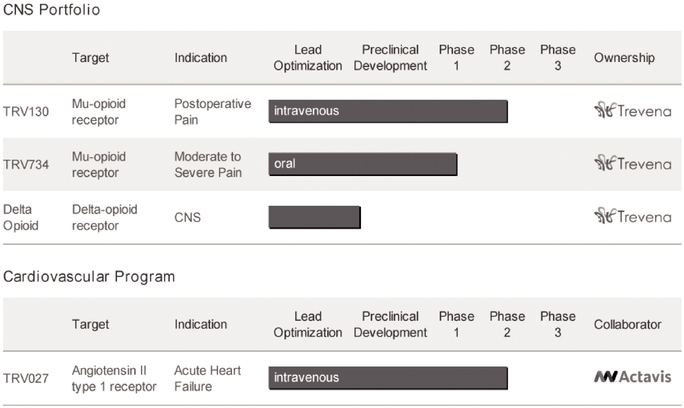Click the Trevena logo in the Delta Opioid row
This screenshot has height=408, width=684.
coord(633,216)
